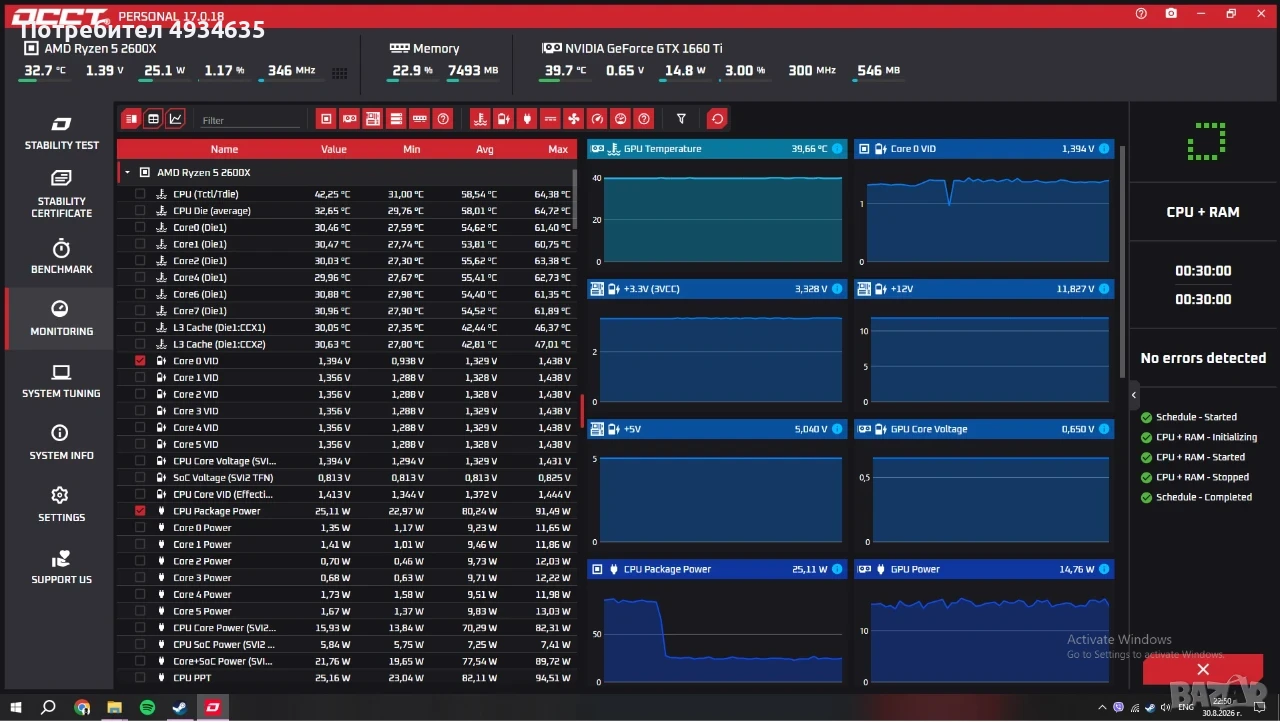This screenshot has width=1280, height=722.
Task: Click info icon on GPU Temperature graph
Action: (x=837, y=149)
